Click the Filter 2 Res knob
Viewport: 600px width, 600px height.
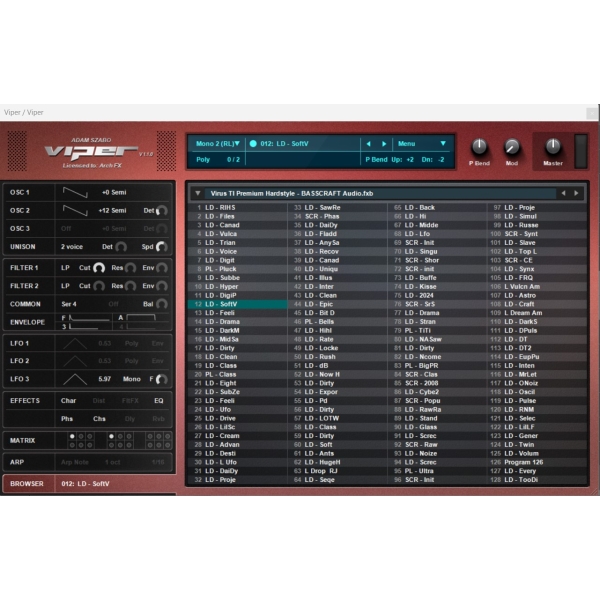pyautogui.click(x=130, y=286)
